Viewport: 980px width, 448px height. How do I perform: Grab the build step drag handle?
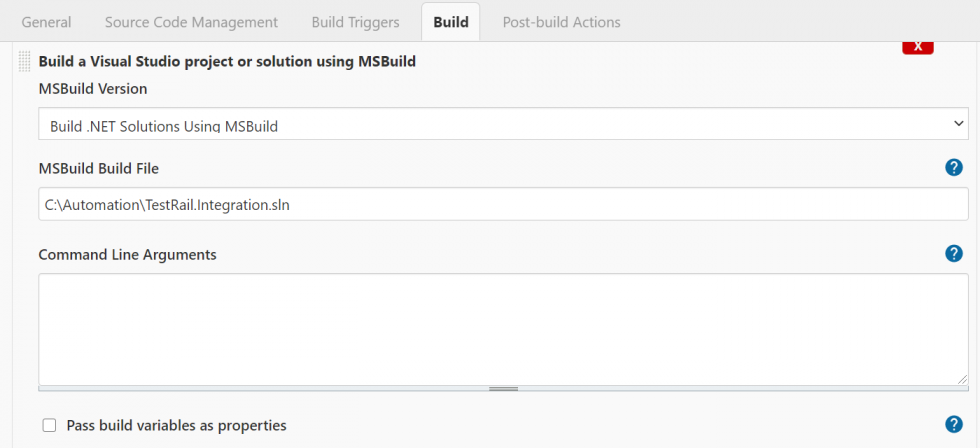click(x=25, y=62)
